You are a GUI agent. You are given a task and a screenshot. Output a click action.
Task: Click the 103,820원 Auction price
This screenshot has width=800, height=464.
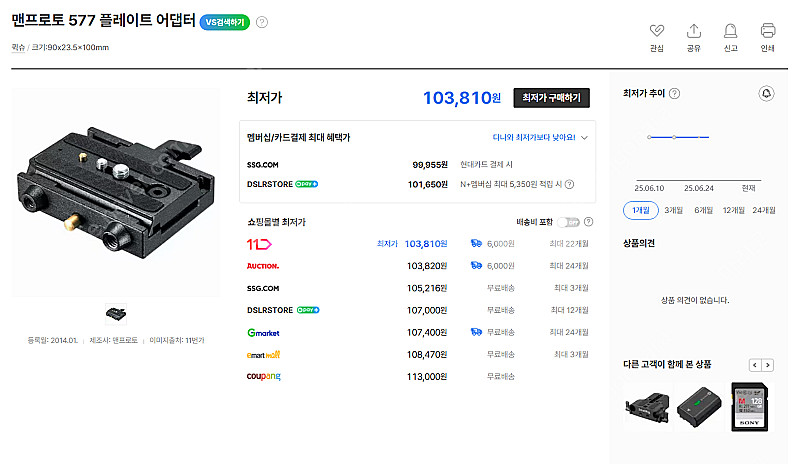427,266
